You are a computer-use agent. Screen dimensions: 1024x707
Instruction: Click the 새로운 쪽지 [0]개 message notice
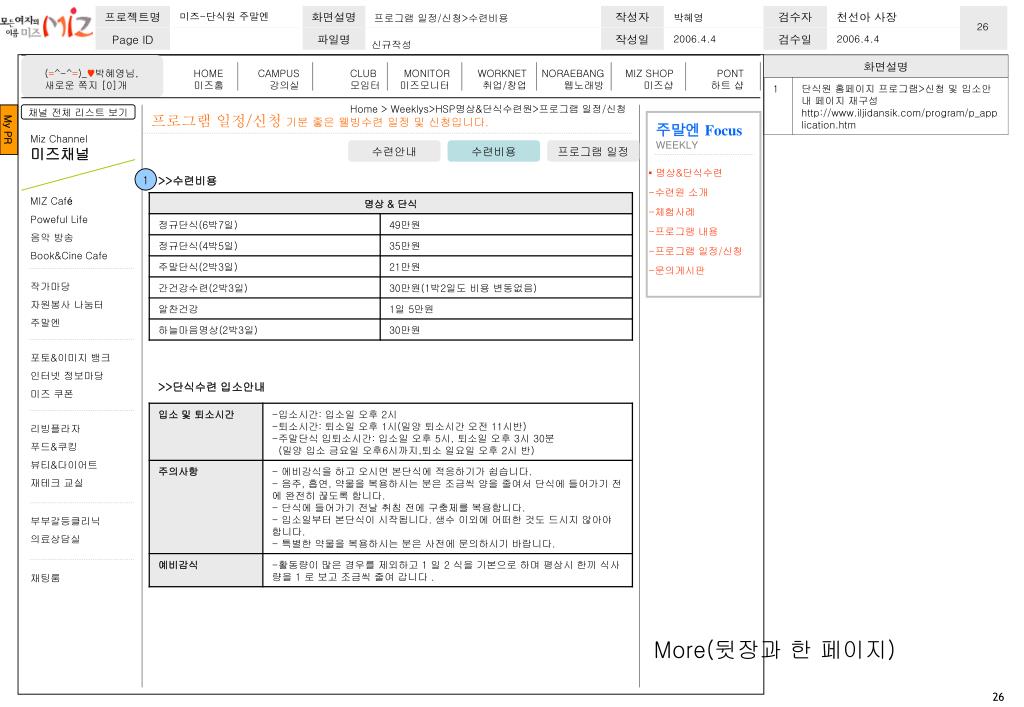click(x=86, y=86)
